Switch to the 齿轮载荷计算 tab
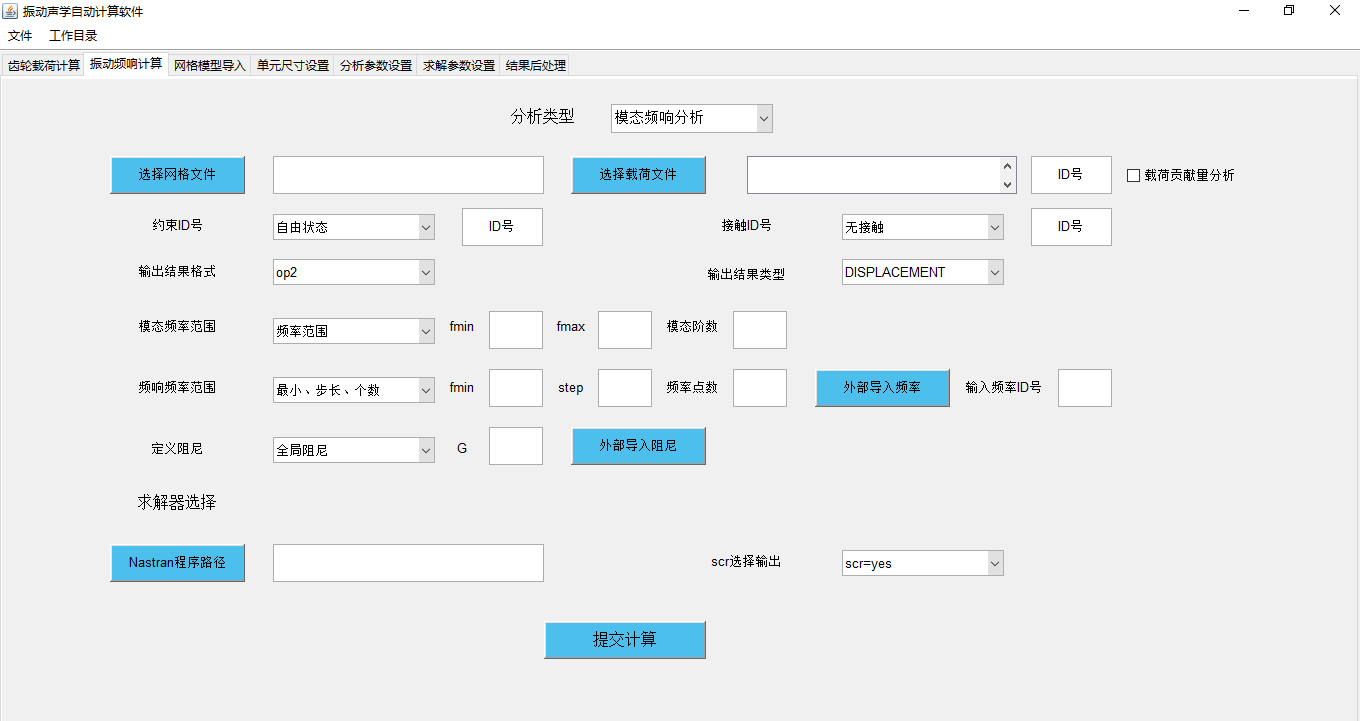1360x721 pixels. (43, 65)
